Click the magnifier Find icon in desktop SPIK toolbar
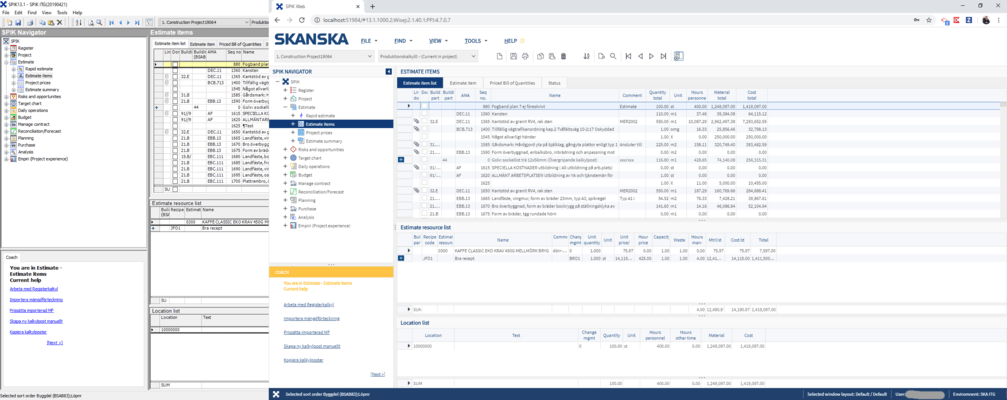Screen dimensions: 1007x400 [98, 22]
